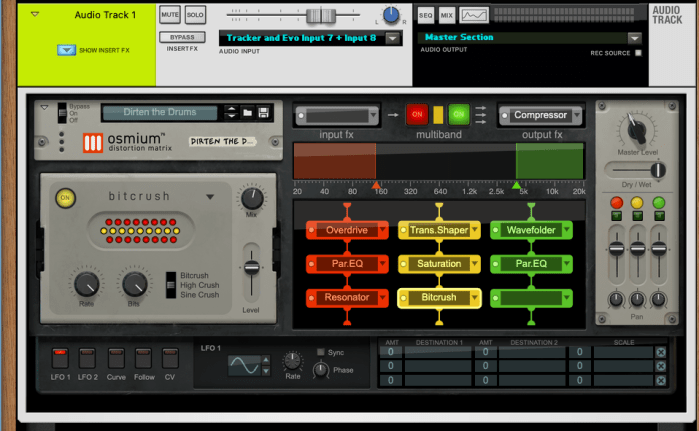Click the LFO 1 sine waveform display
Image resolution: width=699 pixels, height=431 pixels.
tap(246, 366)
